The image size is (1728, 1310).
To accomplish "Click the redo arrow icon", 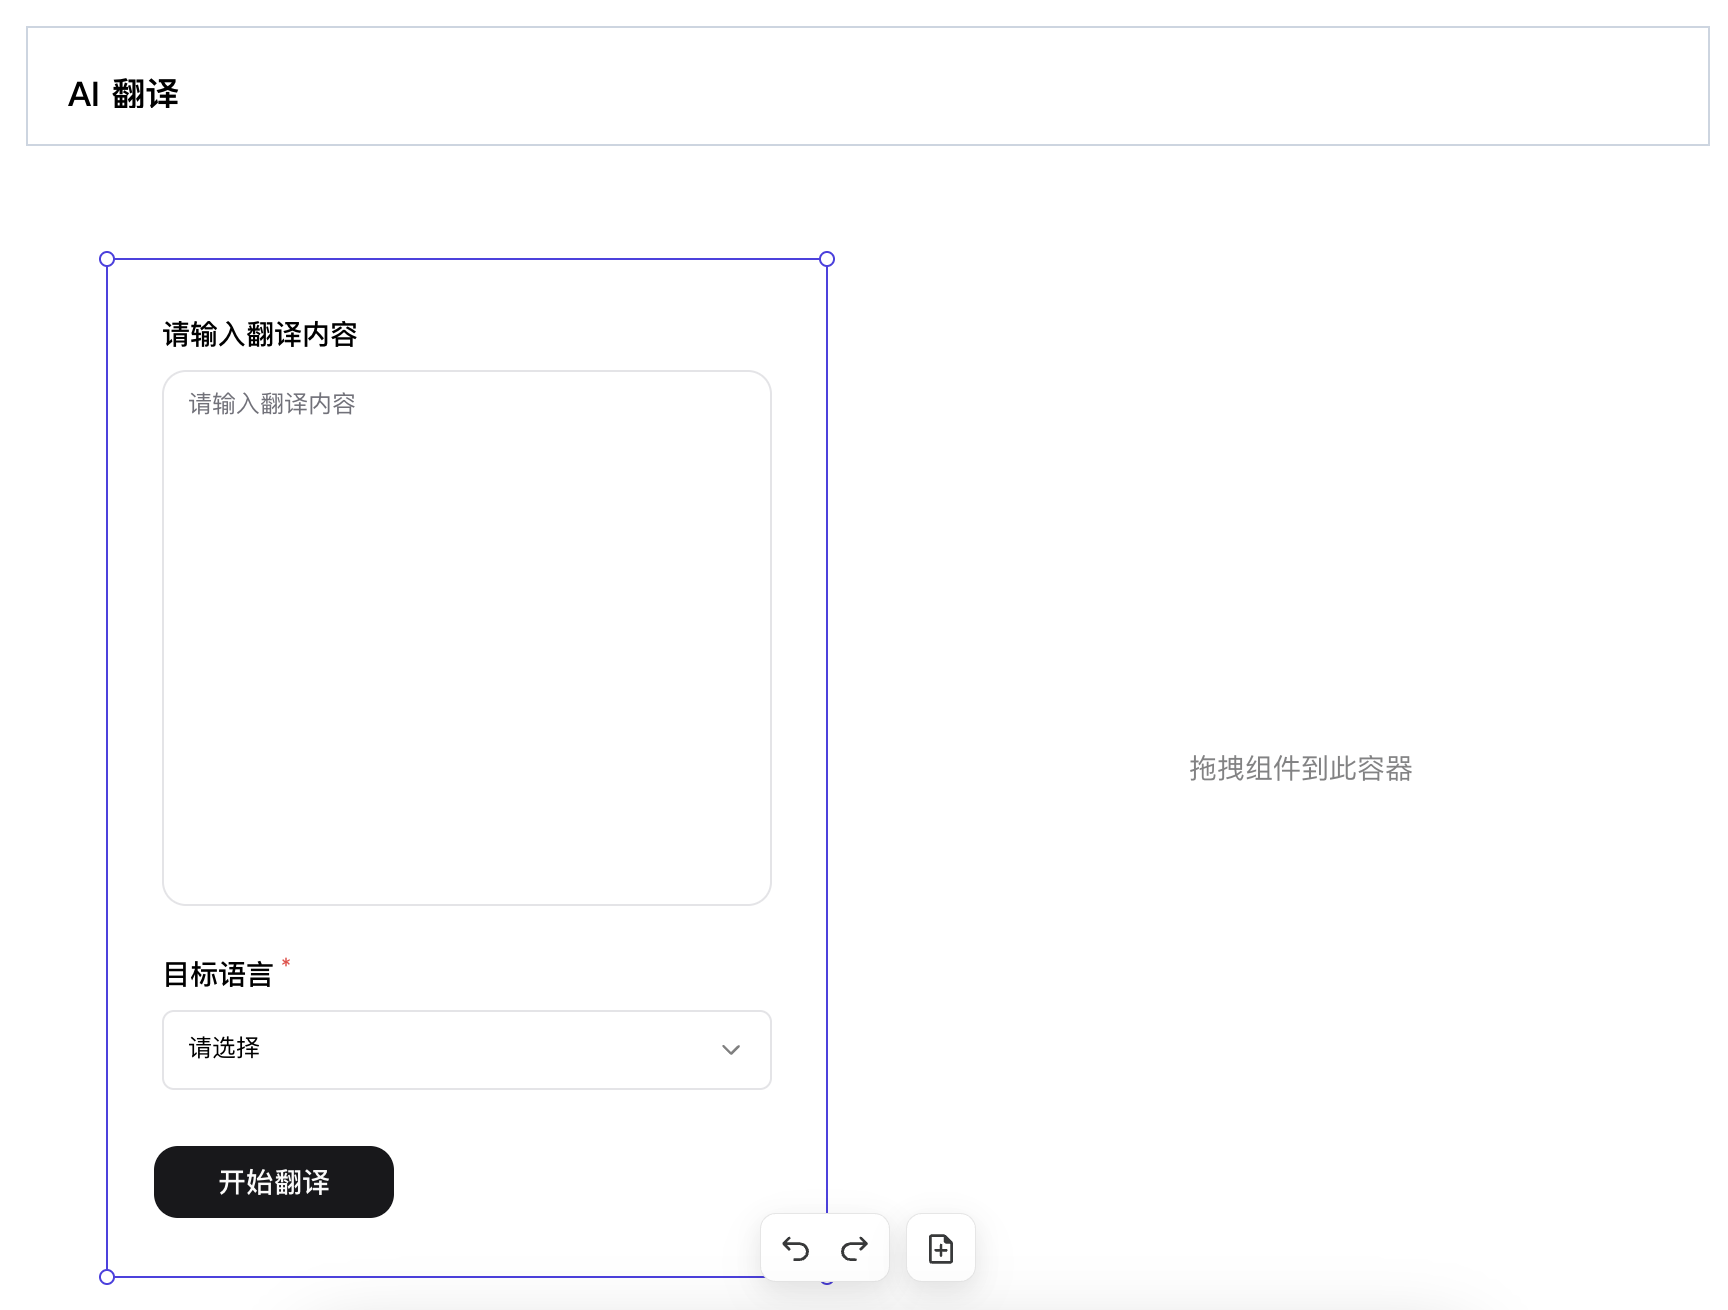I will pos(854,1248).
